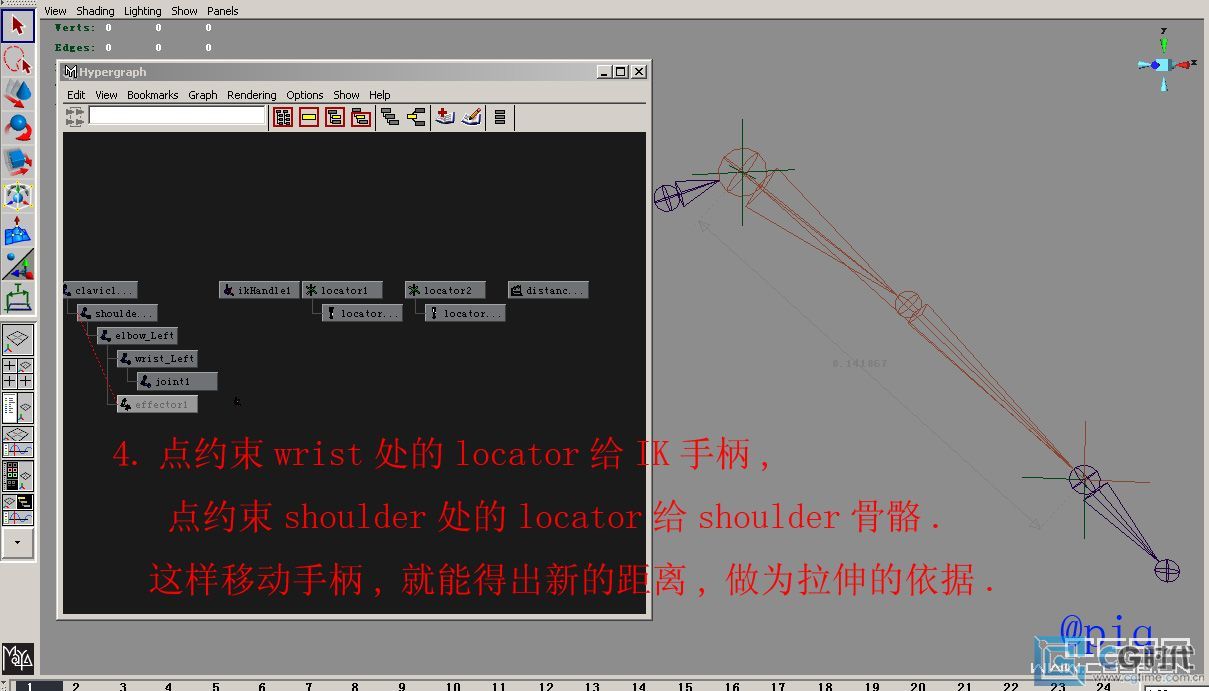Click Frame All in Hypergraph toolbar
Image resolution: width=1209 pixels, height=691 pixels.
click(x=283, y=117)
